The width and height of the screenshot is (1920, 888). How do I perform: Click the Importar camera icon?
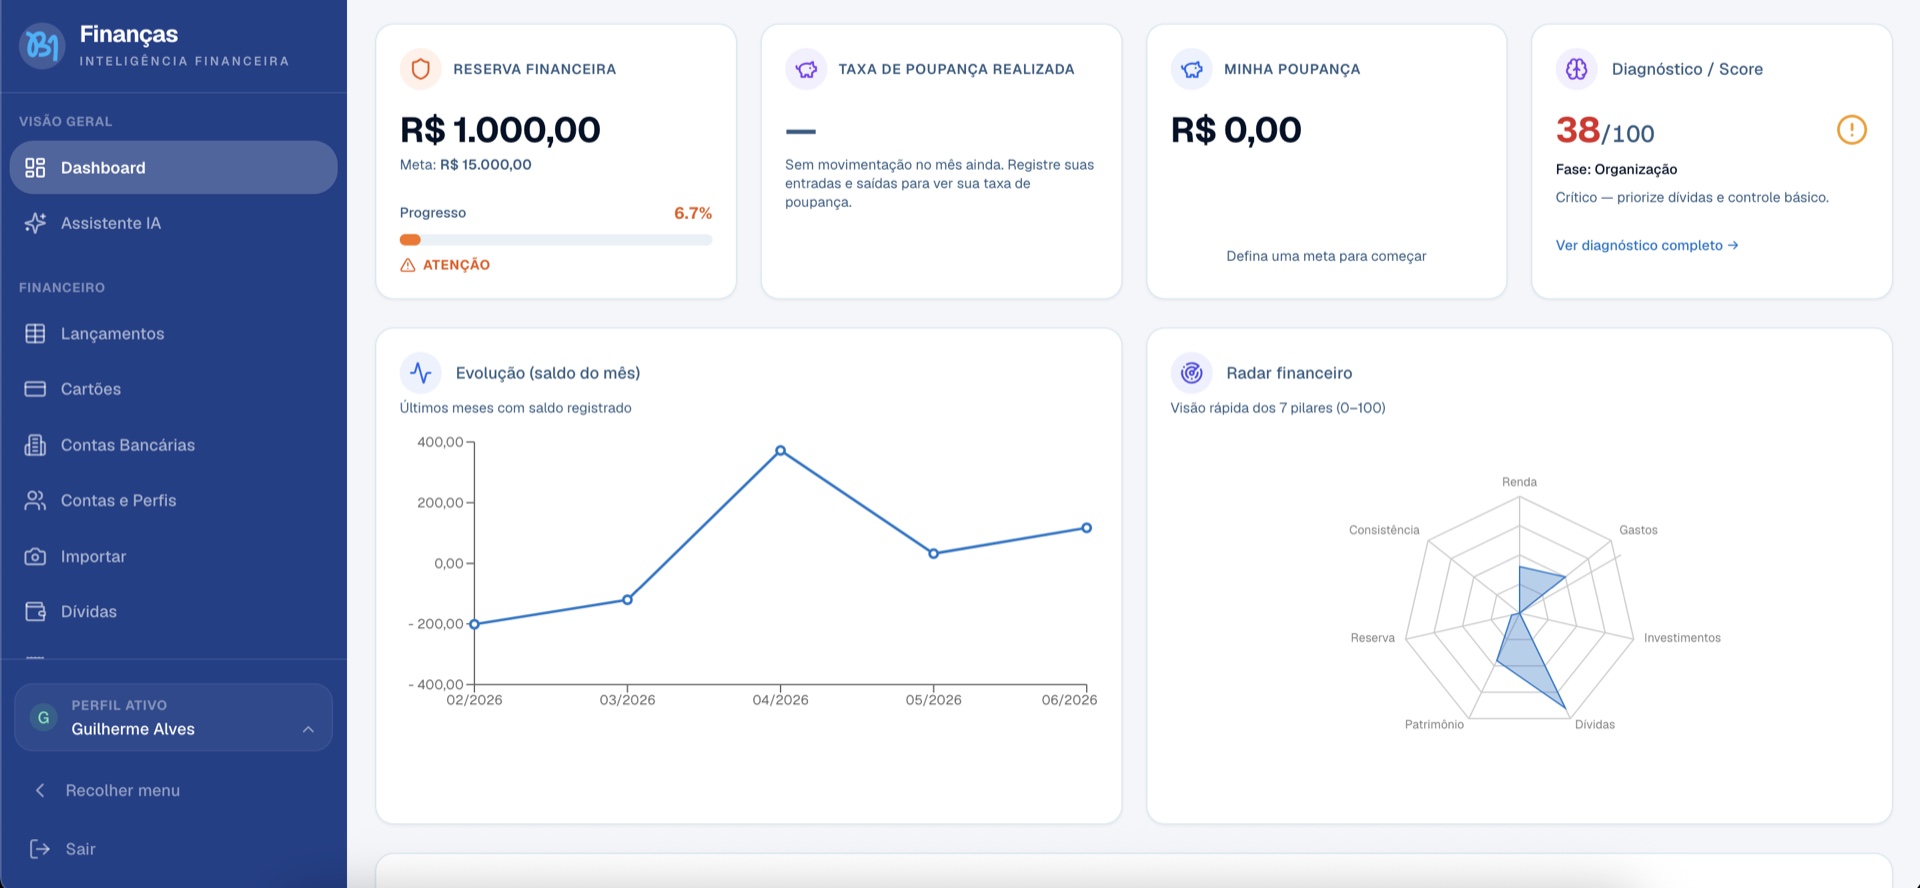(x=35, y=556)
